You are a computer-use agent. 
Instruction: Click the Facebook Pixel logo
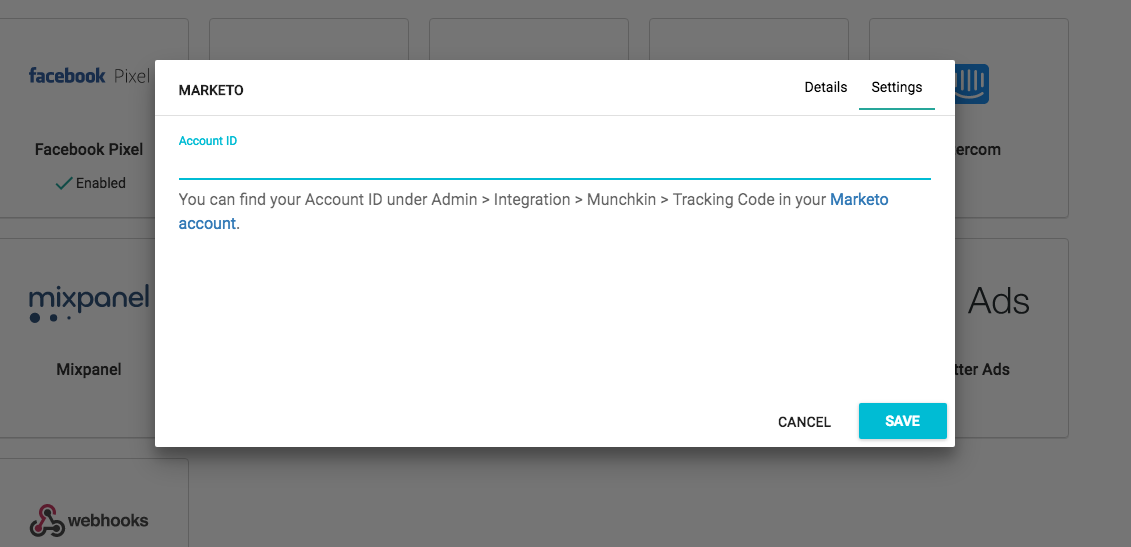tap(88, 76)
